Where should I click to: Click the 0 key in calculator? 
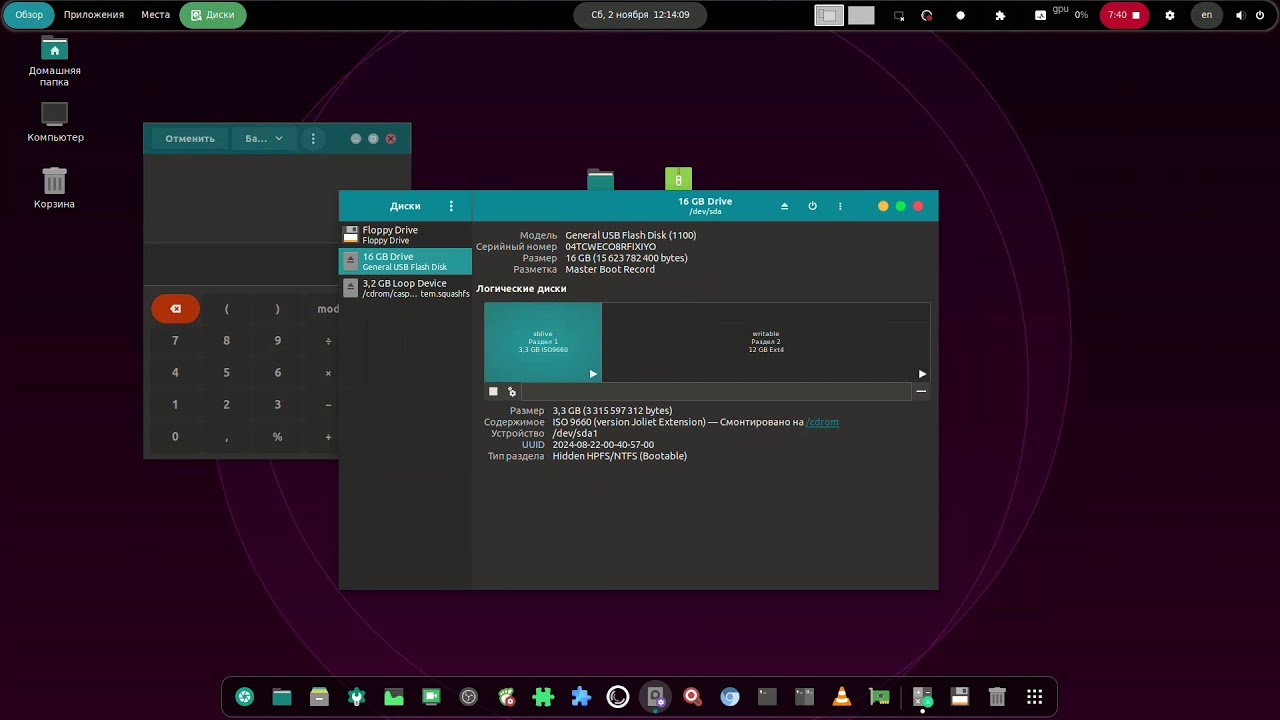(x=175, y=437)
